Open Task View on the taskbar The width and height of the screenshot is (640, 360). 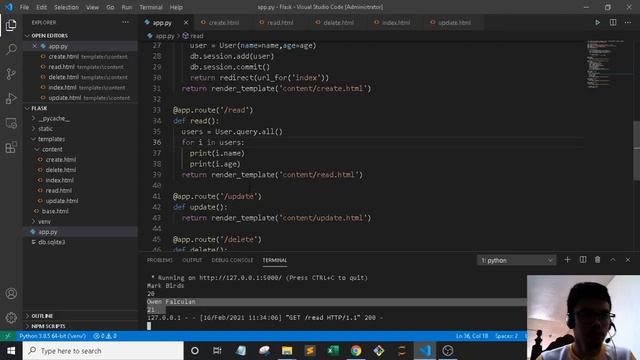[217, 351]
